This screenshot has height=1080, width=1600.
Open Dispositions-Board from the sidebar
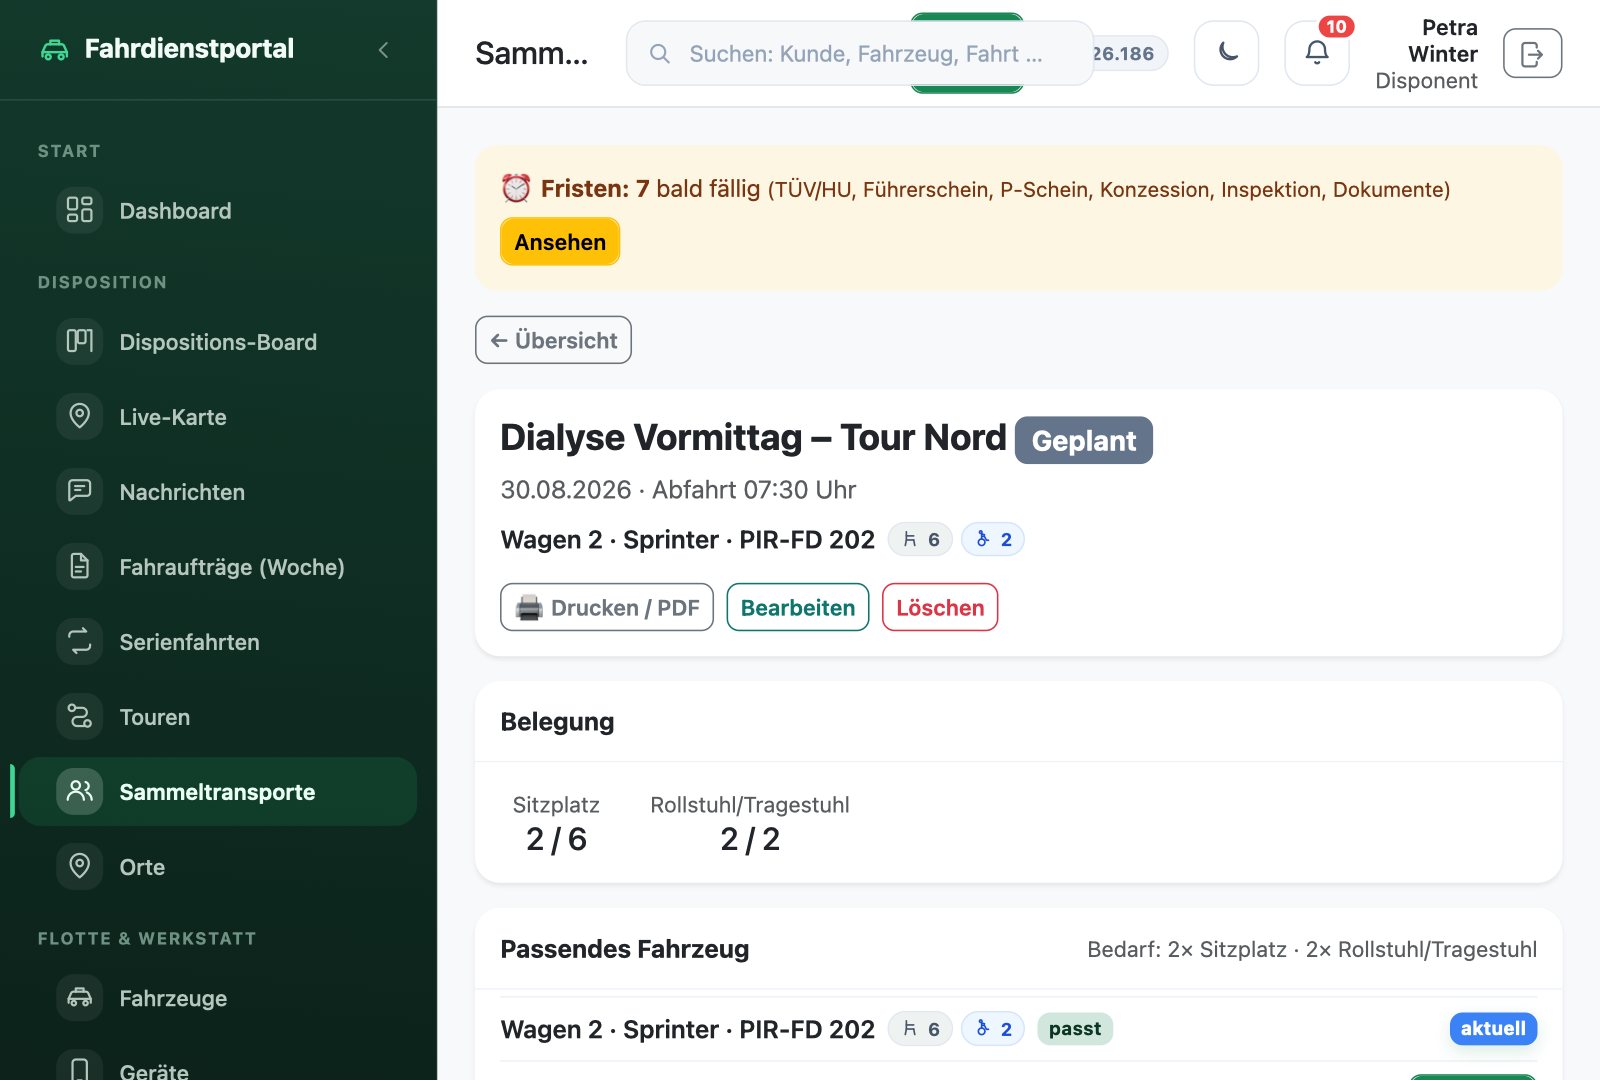coord(218,341)
